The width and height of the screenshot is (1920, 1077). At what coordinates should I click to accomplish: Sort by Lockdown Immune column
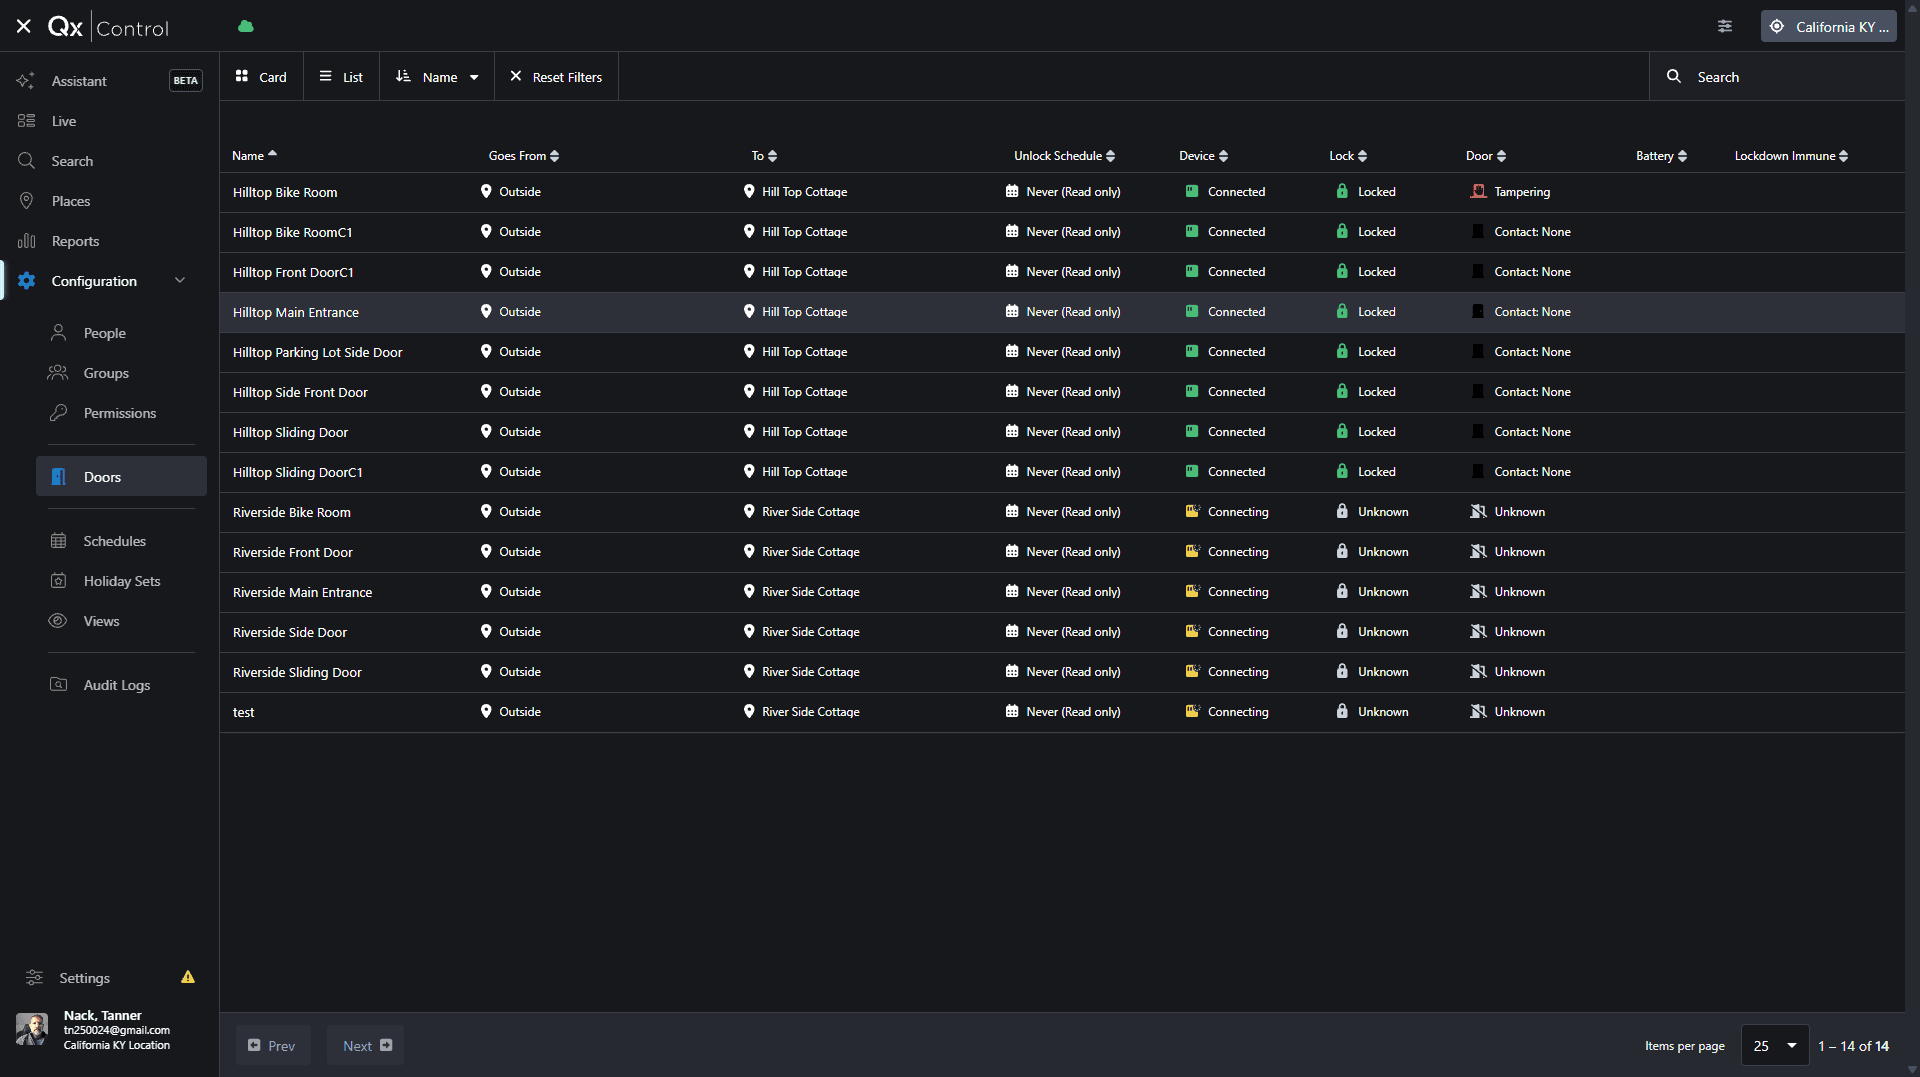coord(1791,156)
